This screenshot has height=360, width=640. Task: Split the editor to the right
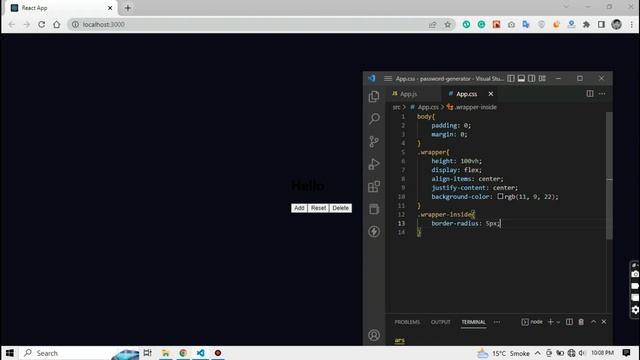coord(590,94)
